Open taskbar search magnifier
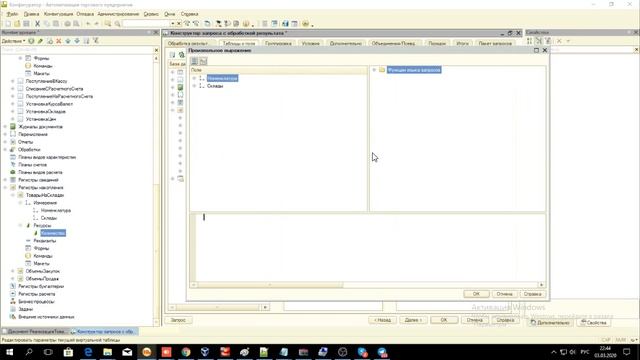The image size is (640, 360). (x=29, y=351)
